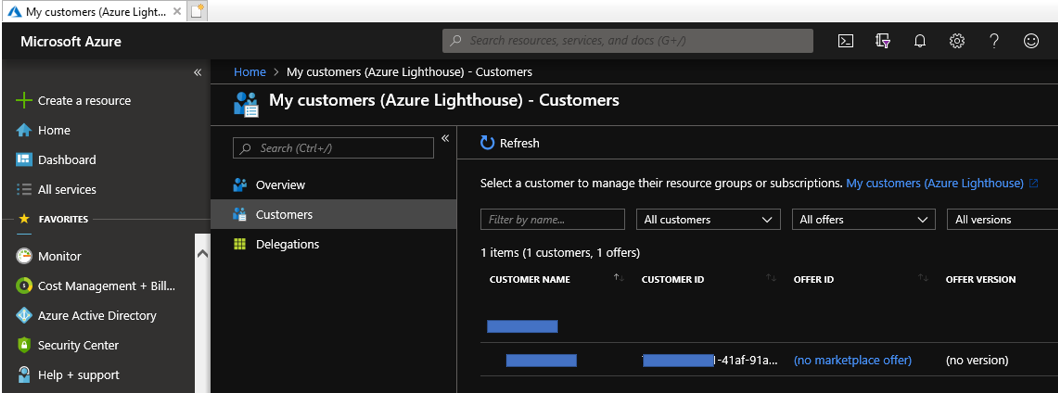The image size is (1058, 393).
Task: Open the All versions dropdown
Action: (1003, 219)
